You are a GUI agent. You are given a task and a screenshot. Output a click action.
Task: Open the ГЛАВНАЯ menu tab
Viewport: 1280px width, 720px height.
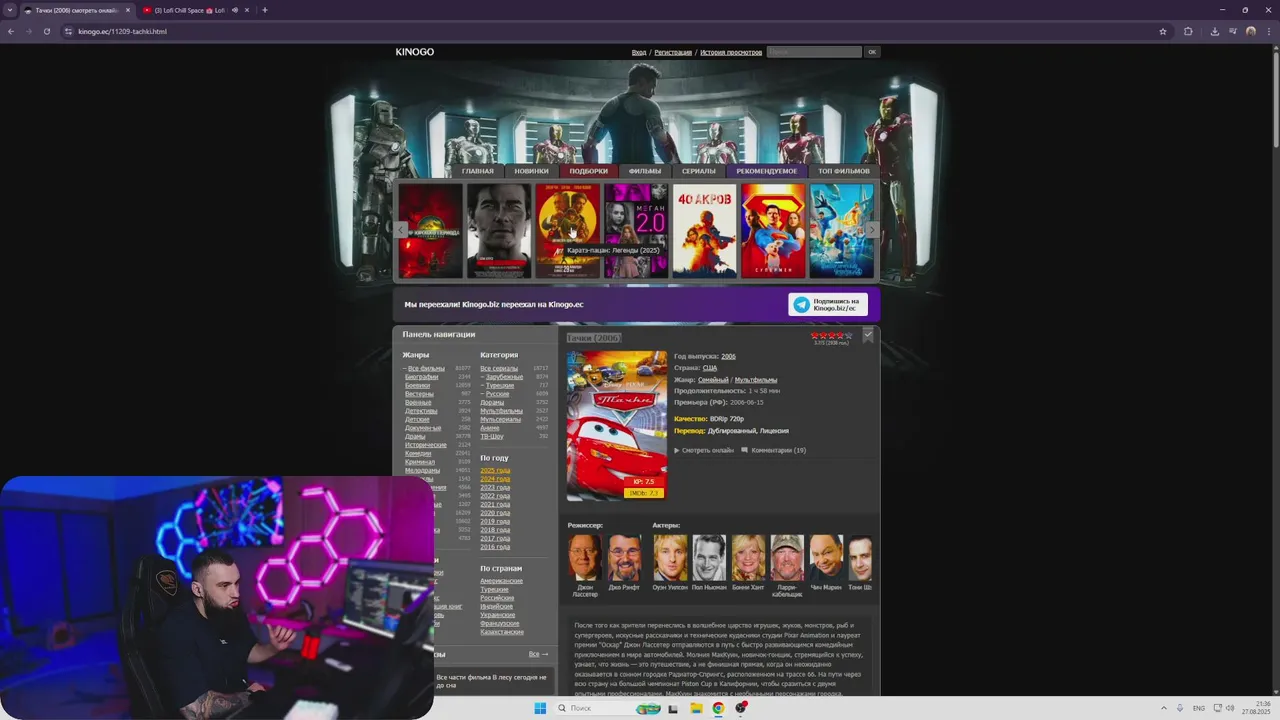477,171
